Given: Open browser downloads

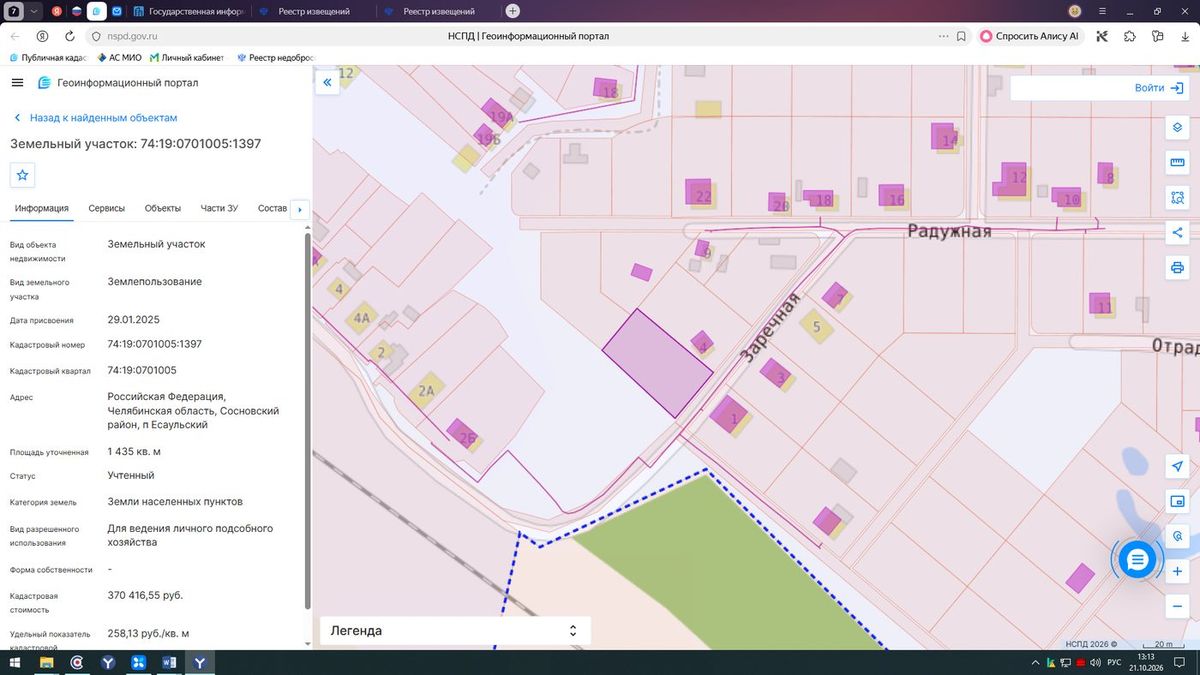Looking at the screenshot, I should [1186, 36].
